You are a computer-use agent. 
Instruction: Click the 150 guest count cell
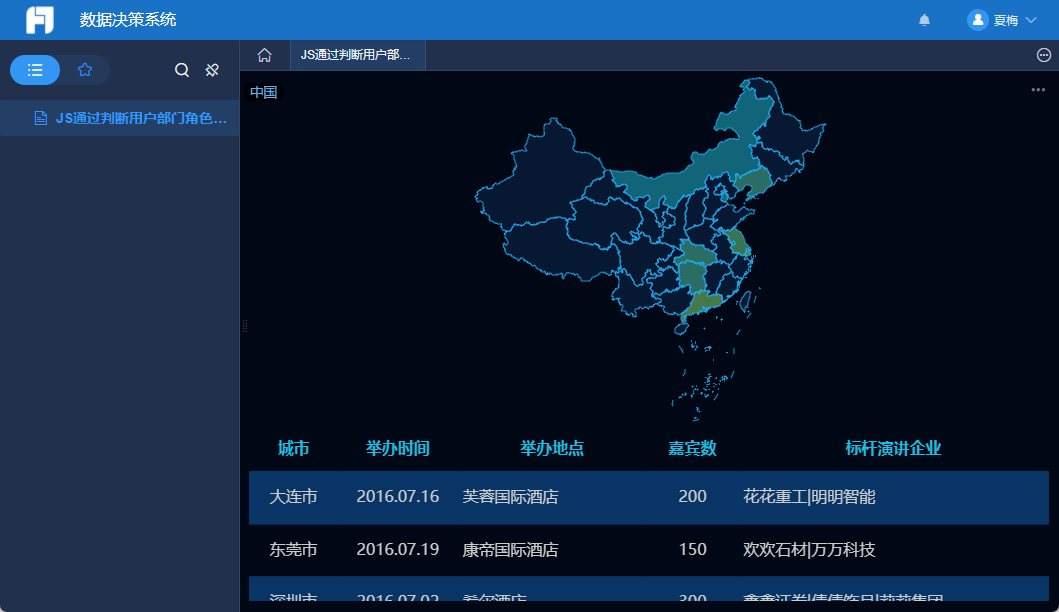tap(692, 549)
